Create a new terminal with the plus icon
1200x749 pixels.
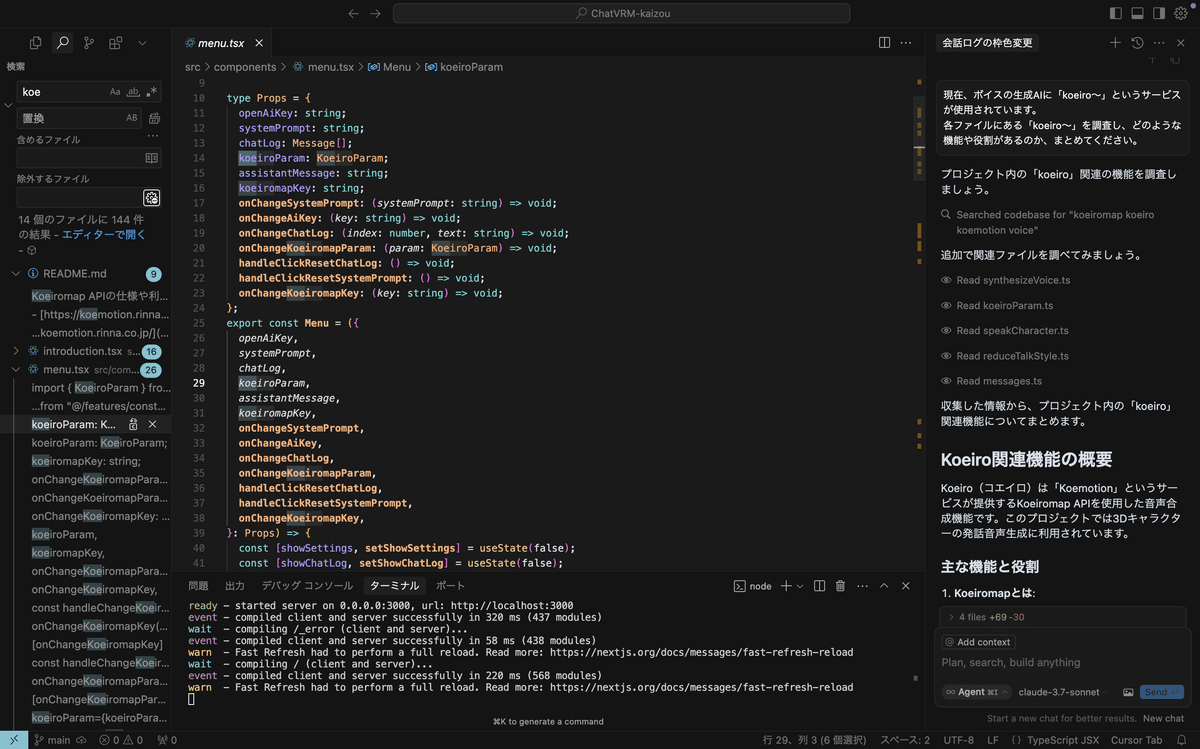(x=785, y=586)
